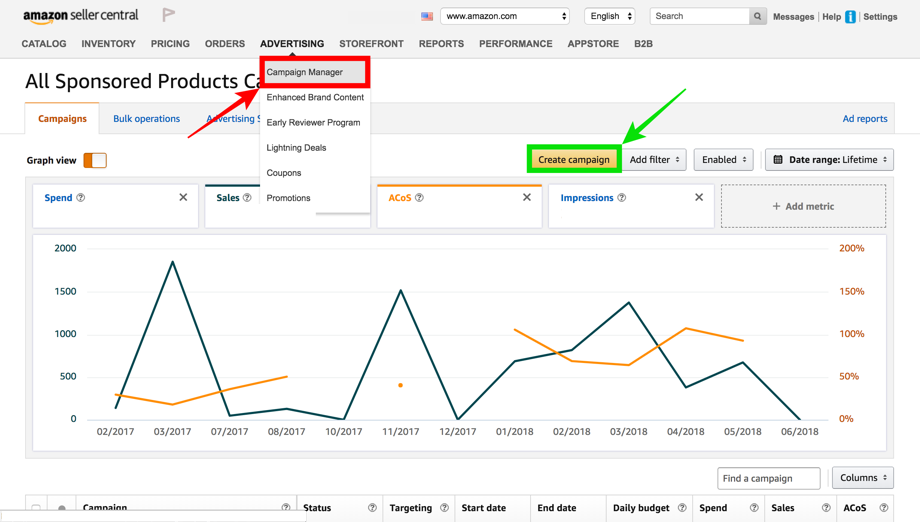Image resolution: width=920 pixels, height=522 pixels.
Task: Open the Add filter dropdown
Action: coord(655,160)
